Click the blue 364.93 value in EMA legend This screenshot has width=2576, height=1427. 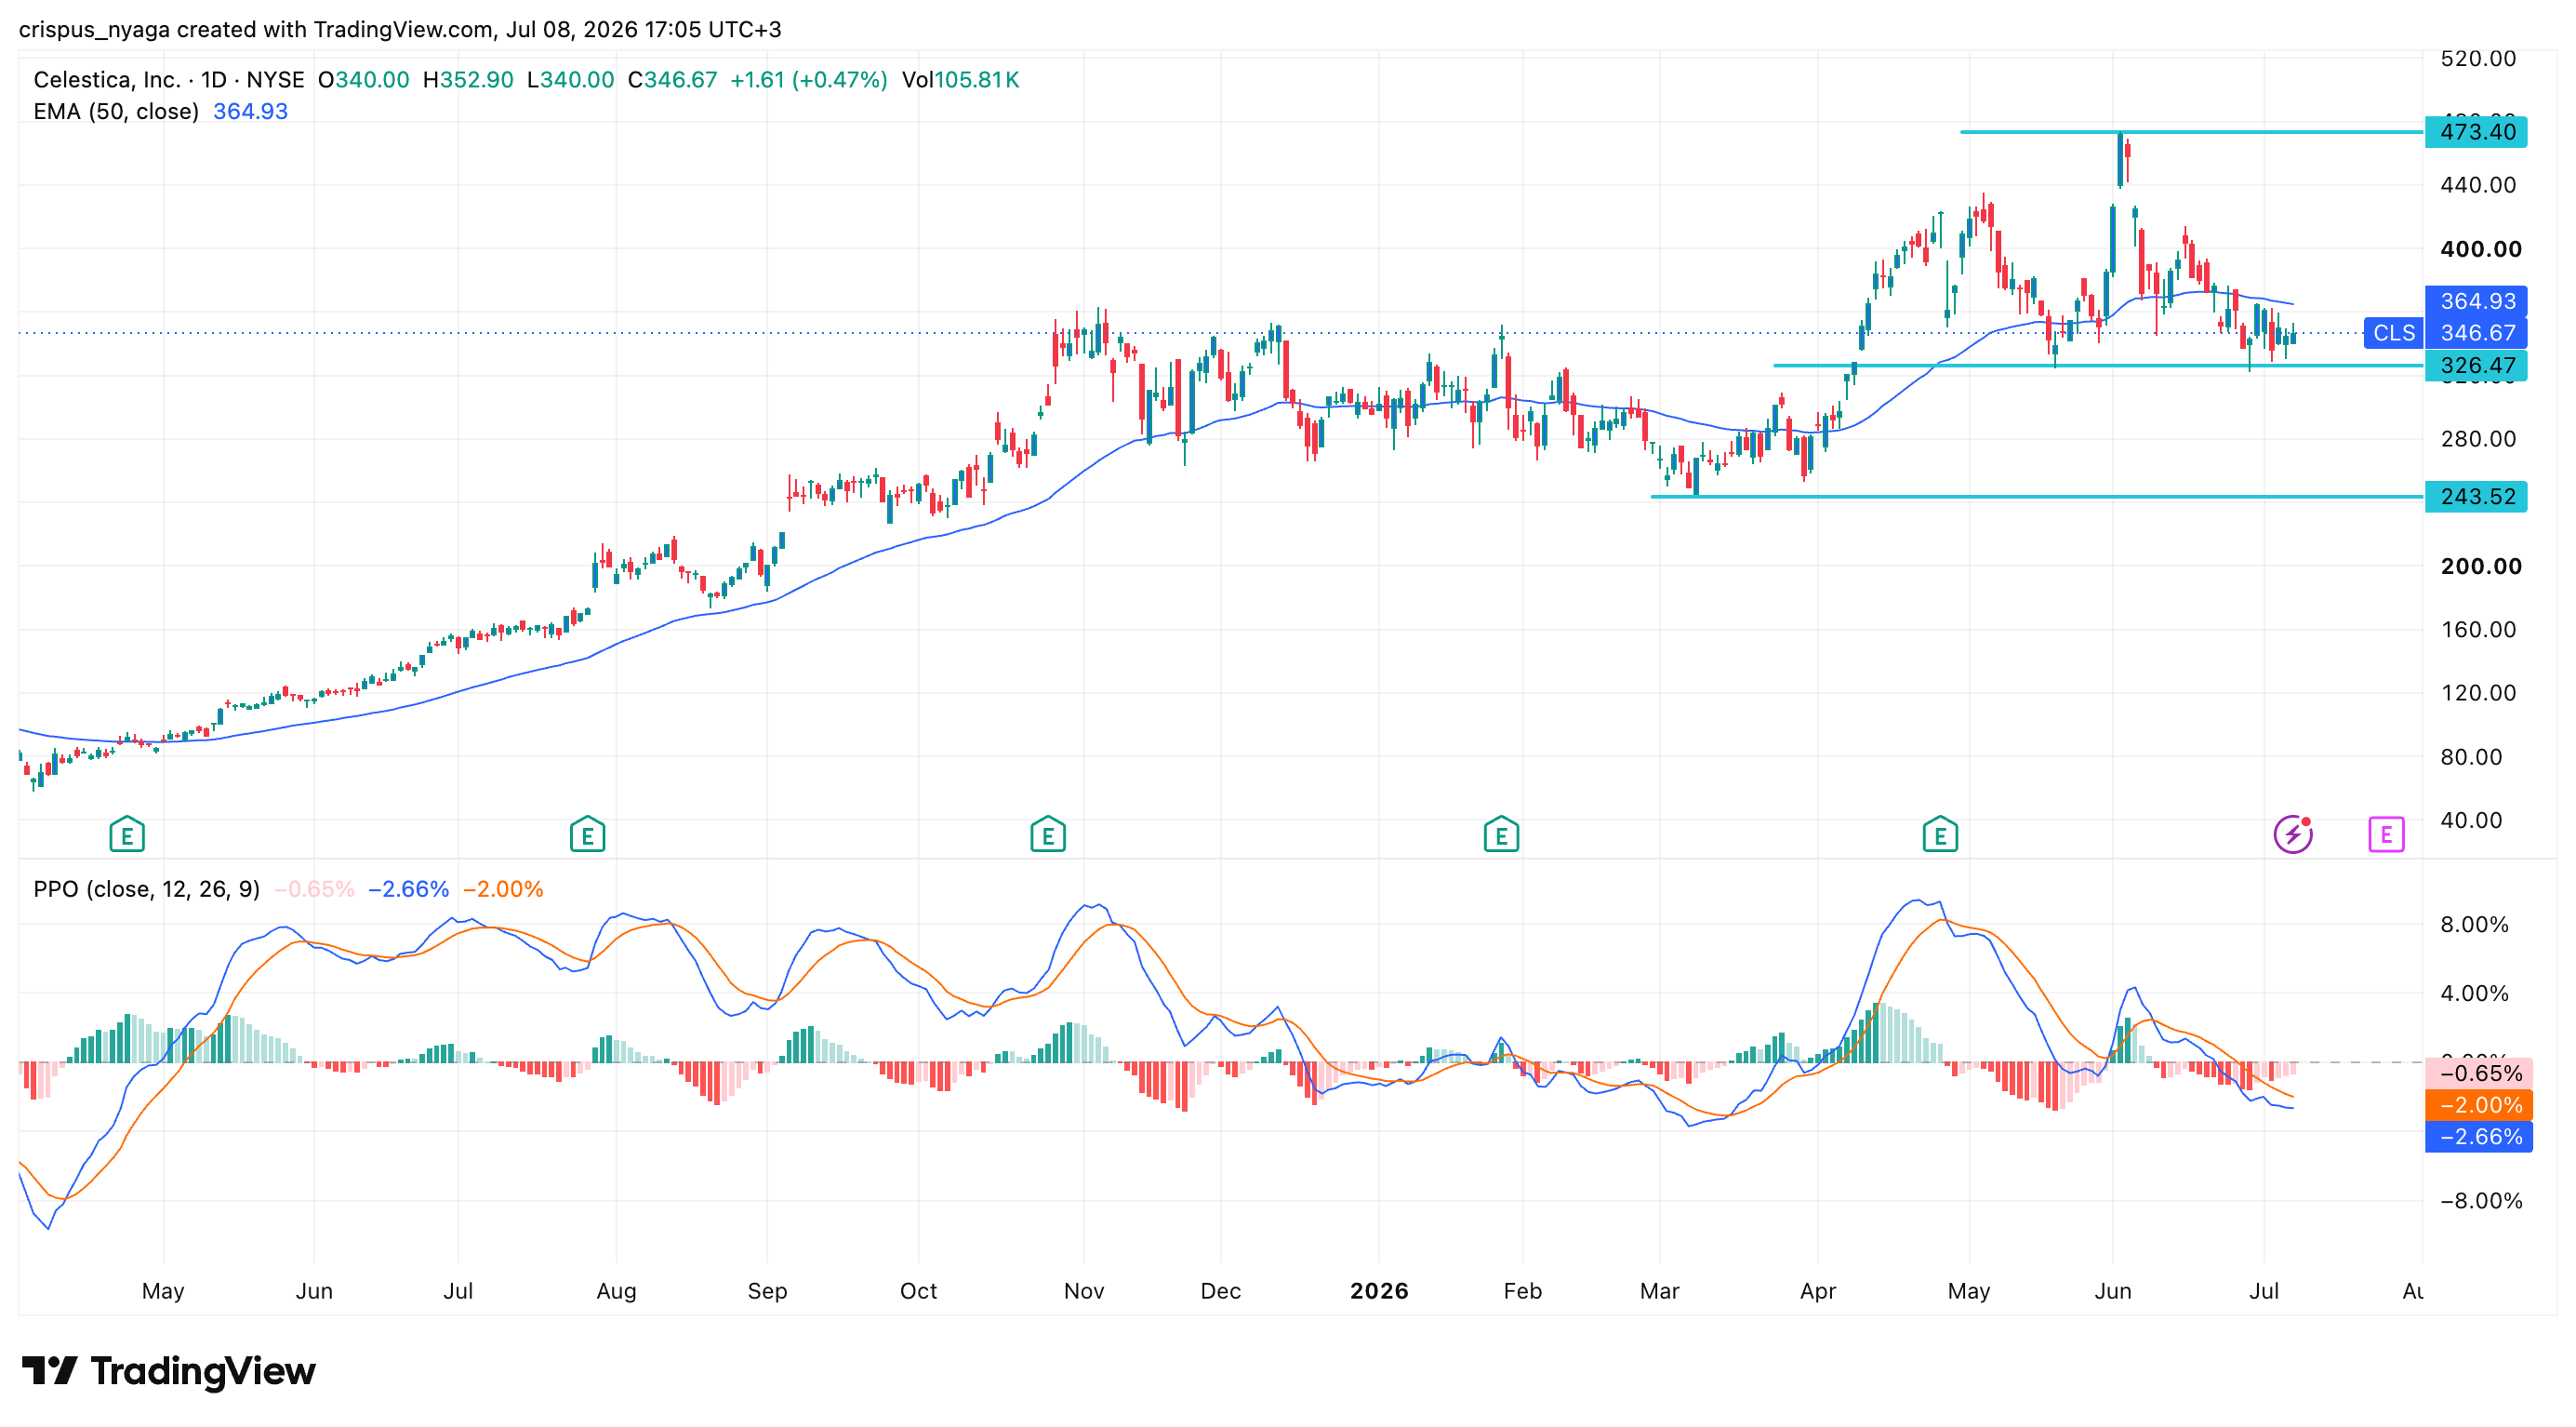coord(250,112)
